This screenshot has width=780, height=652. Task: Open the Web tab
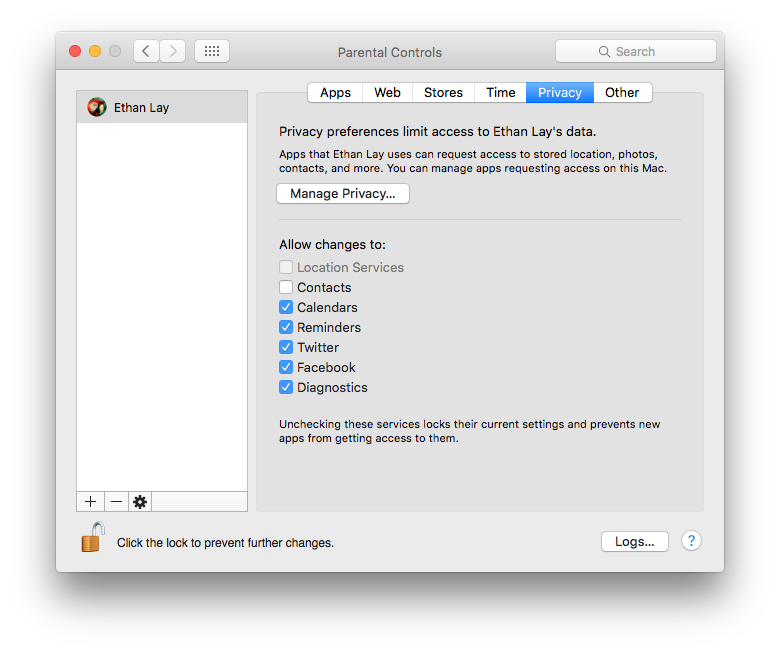click(387, 93)
